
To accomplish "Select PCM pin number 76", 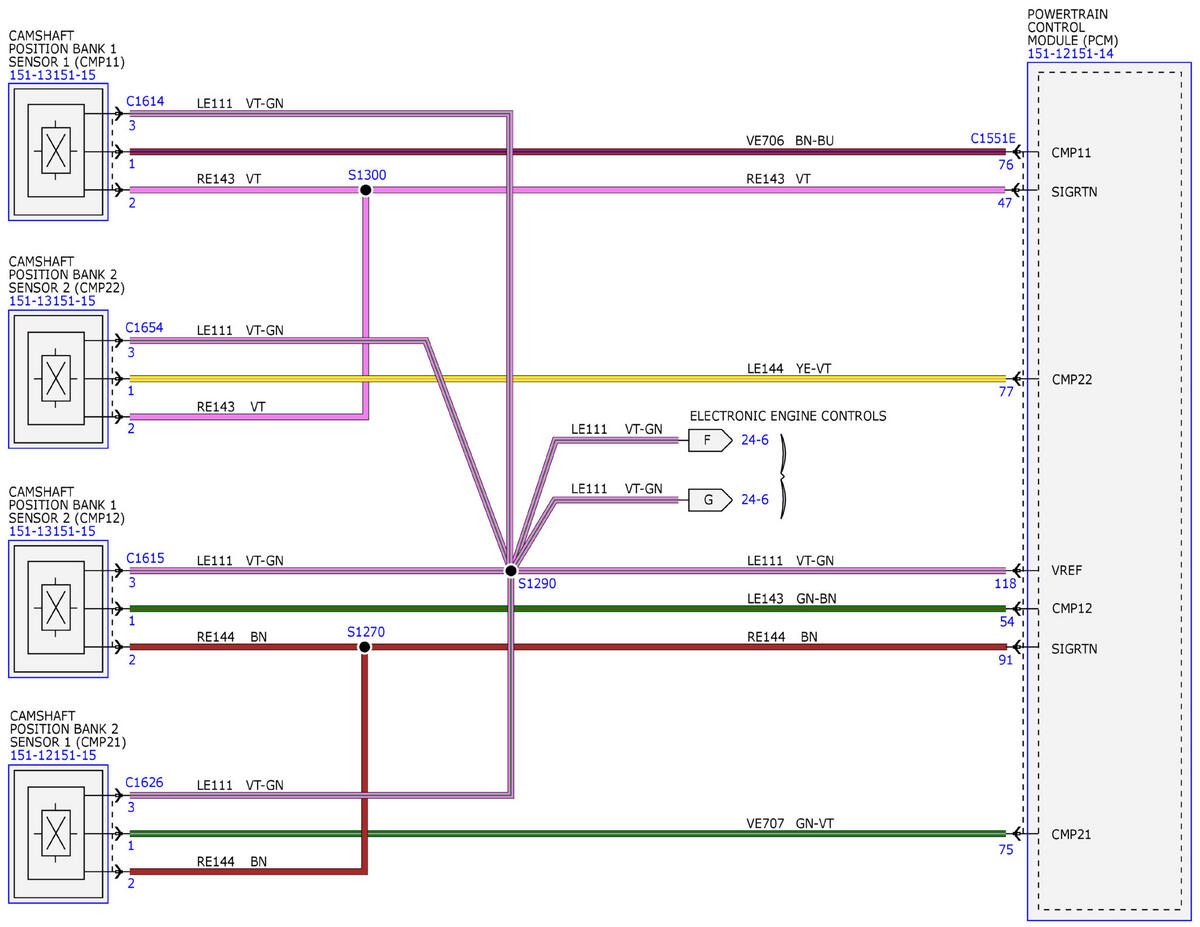I will click(1006, 165).
